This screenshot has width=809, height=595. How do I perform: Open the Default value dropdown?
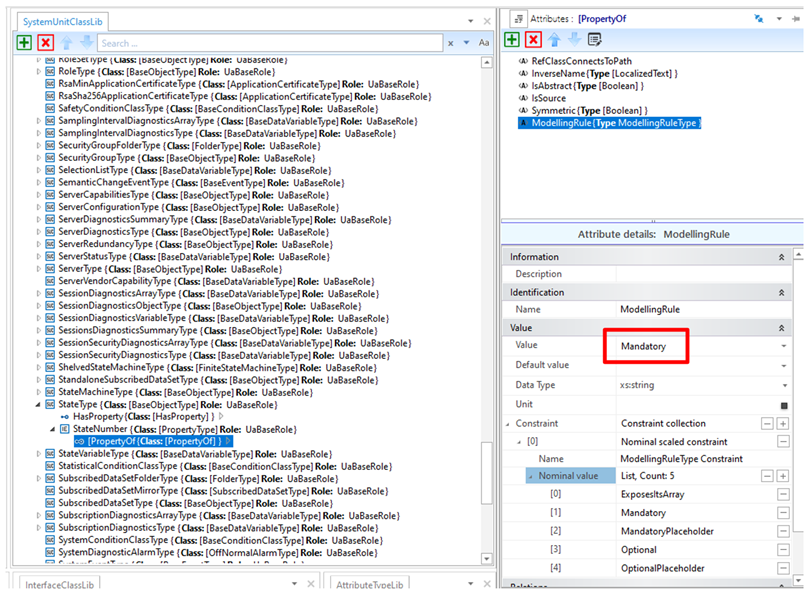tap(784, 365)
